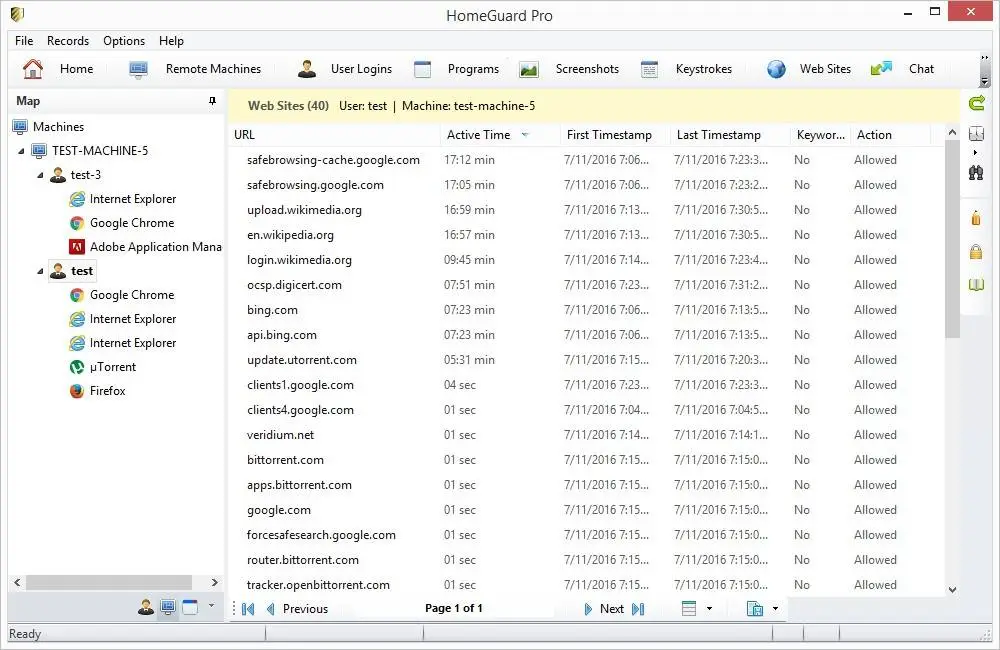This screenshot has width=1000, height=650.
Task: Click the list scroll down arrow
Action: (952, 590)
